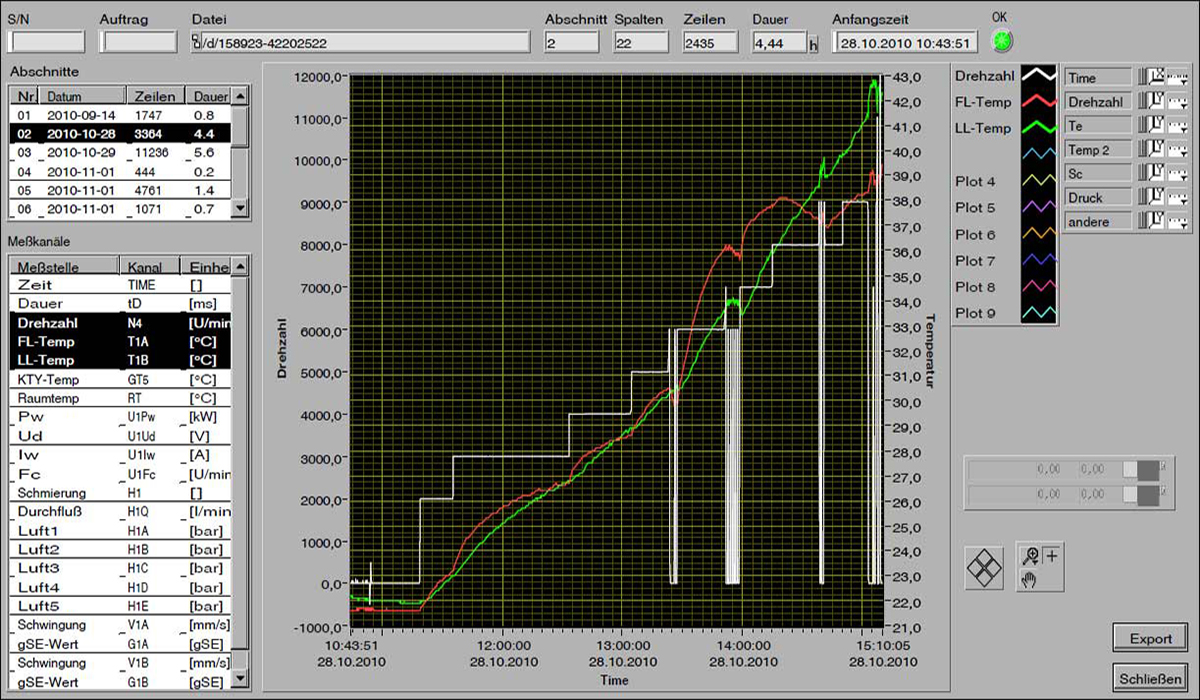Open the Plot 6 orange line sample
Screen dimensions: 1200x700
click(x=1038, y=234)
